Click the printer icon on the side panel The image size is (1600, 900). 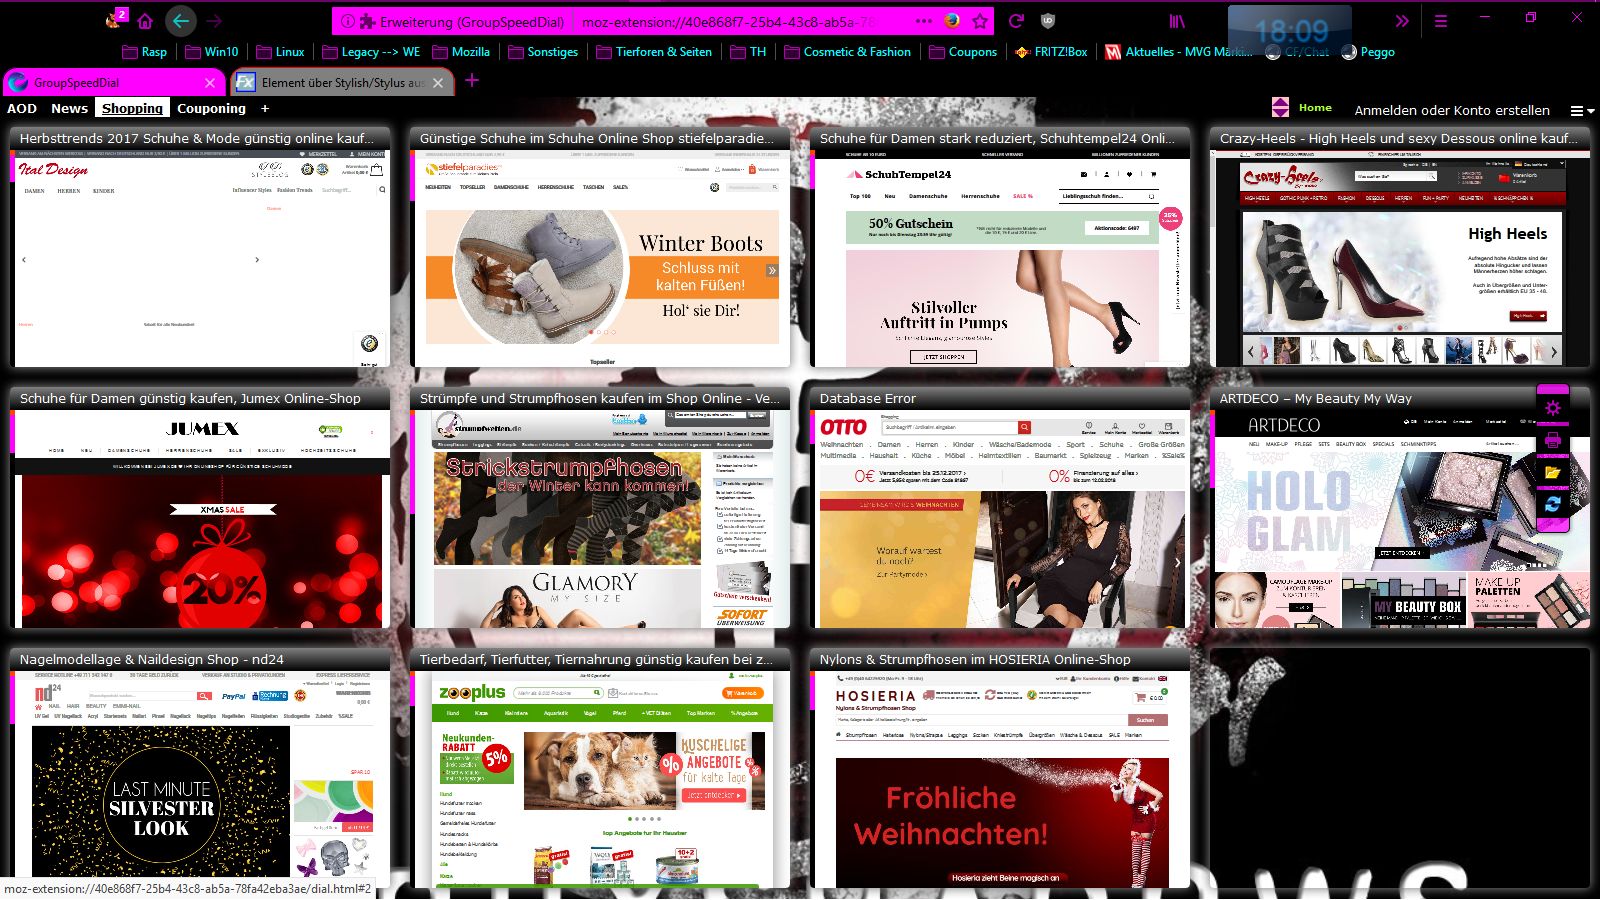click(1553, 440)
